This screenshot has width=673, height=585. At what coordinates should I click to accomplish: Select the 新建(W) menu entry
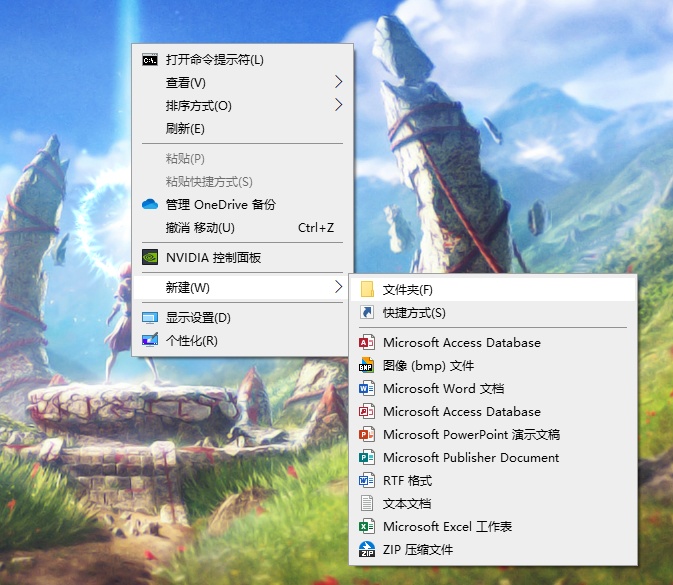click(243, 288)
